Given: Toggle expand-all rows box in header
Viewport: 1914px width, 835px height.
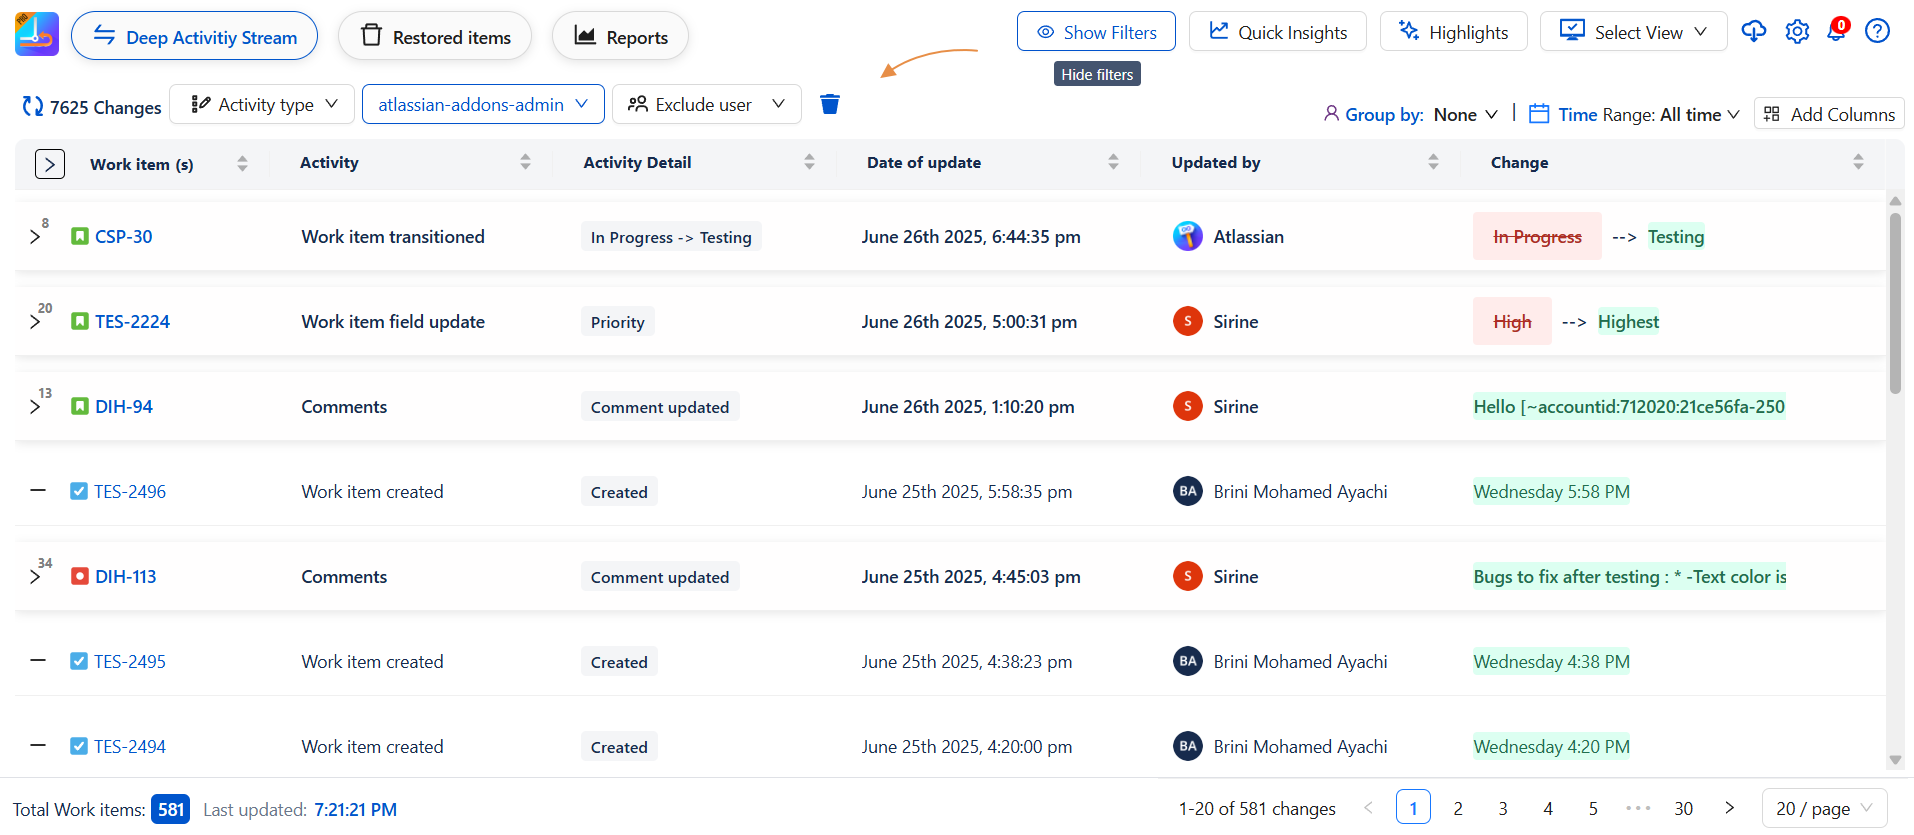Looking at the screenshot, I should coord(50,164).
